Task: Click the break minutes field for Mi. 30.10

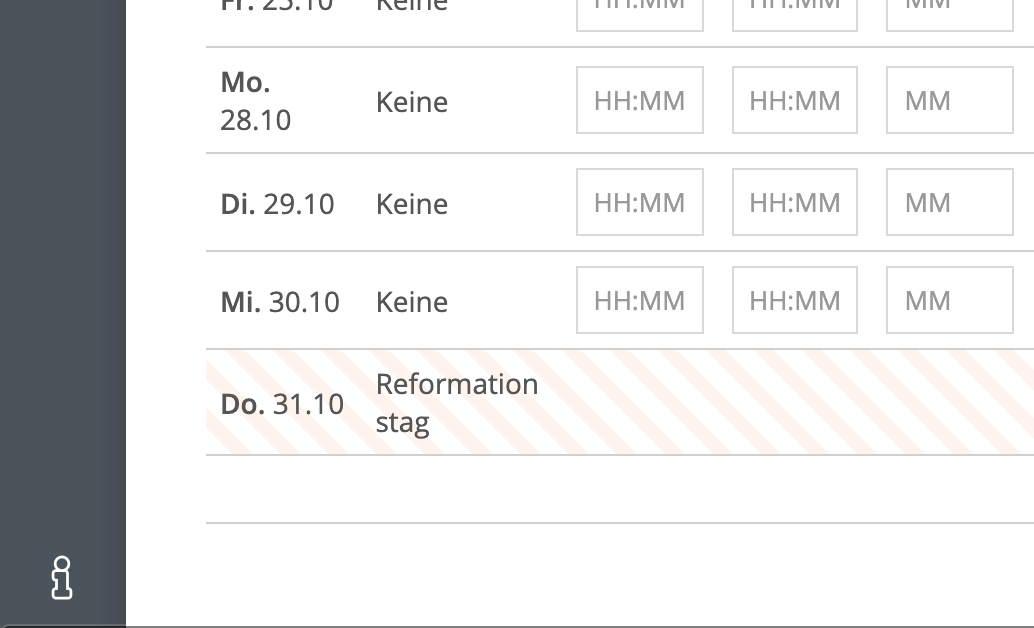Action: [x=949, y=300]
